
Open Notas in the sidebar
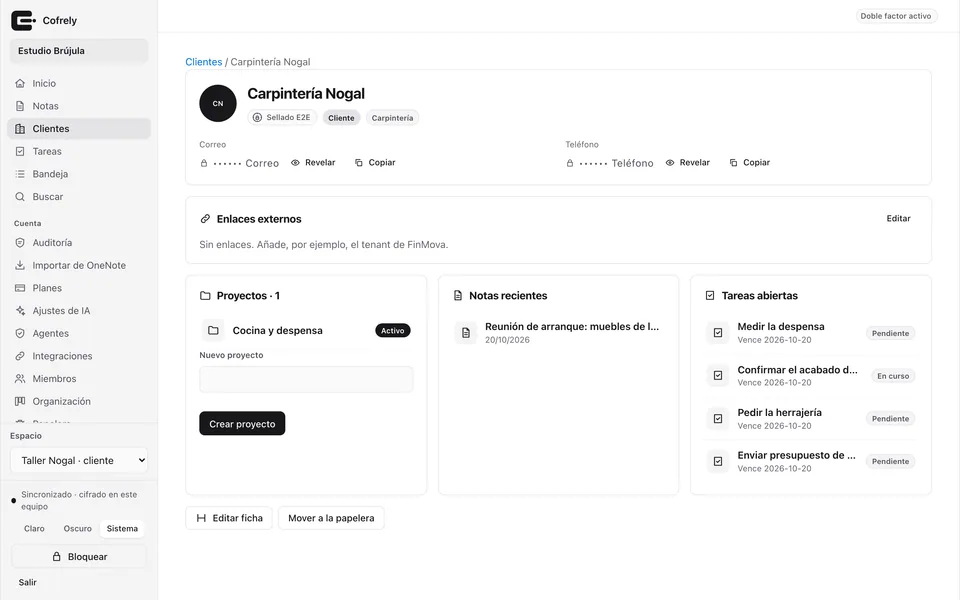coord(79,106)
